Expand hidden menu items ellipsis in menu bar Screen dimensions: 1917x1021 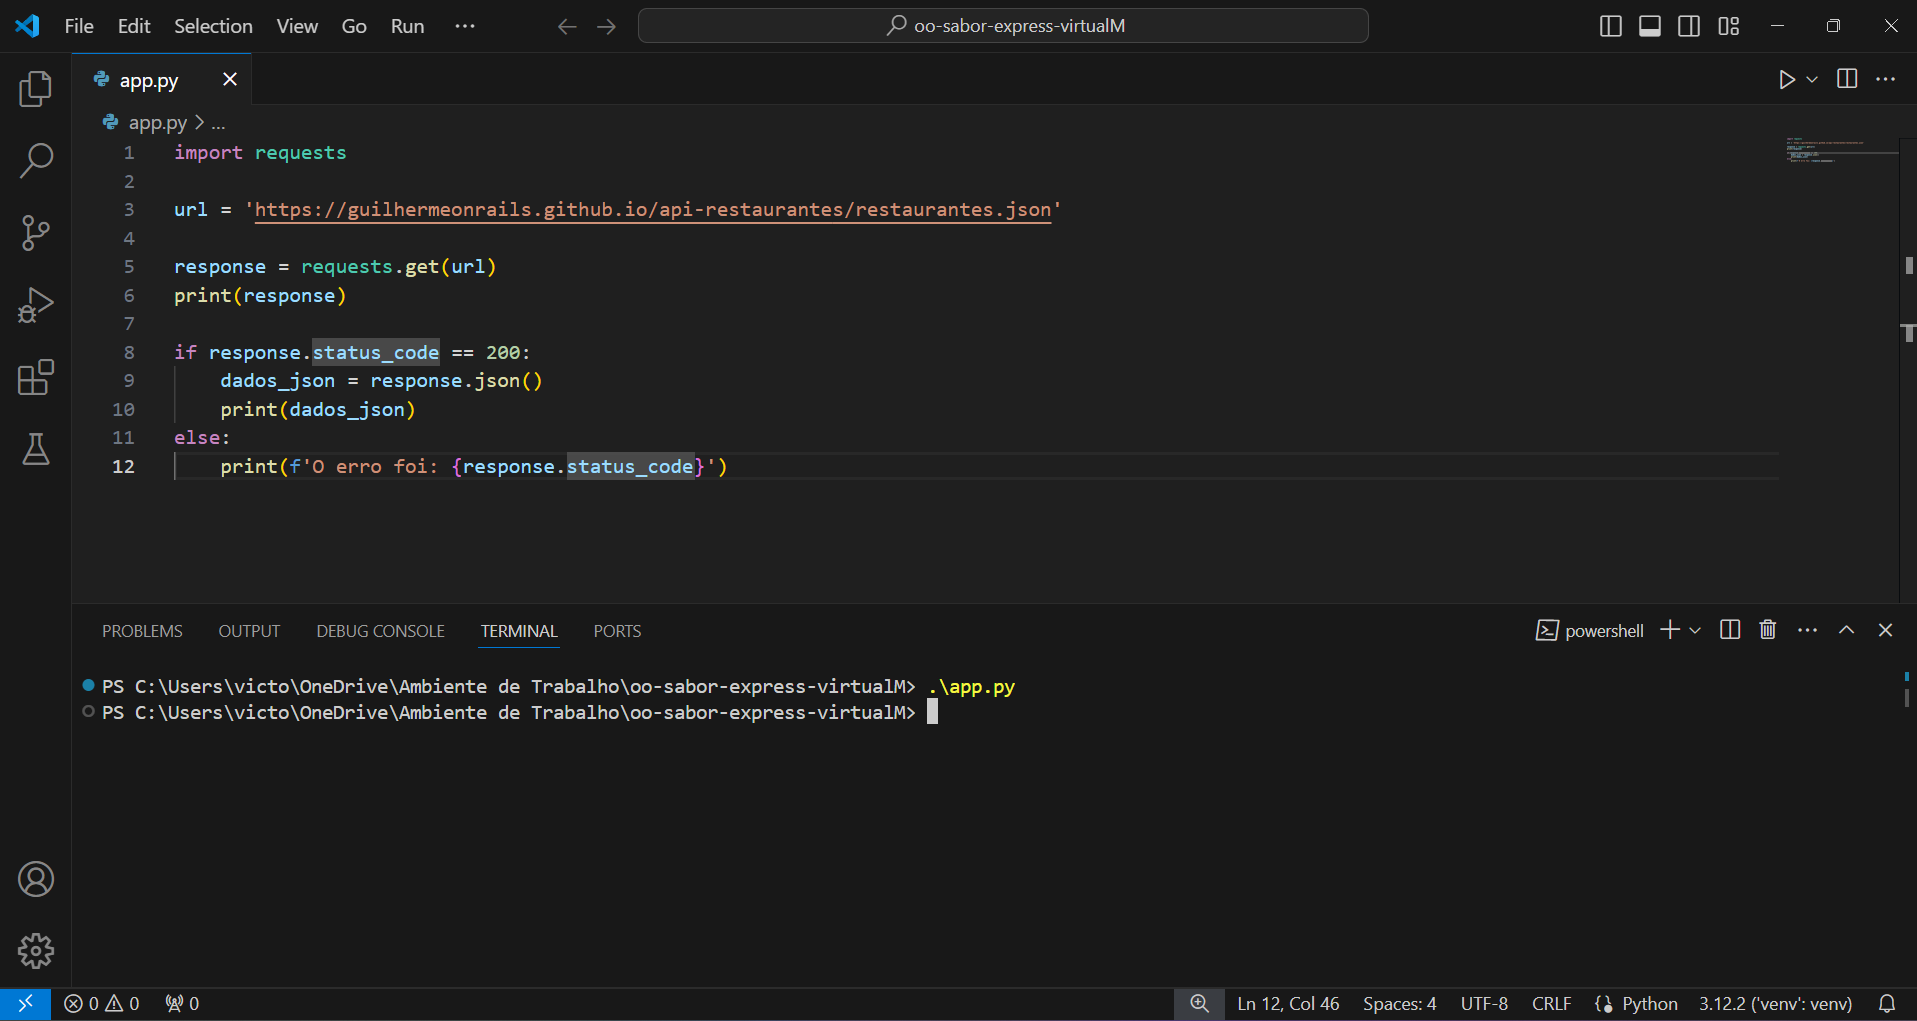465,26
